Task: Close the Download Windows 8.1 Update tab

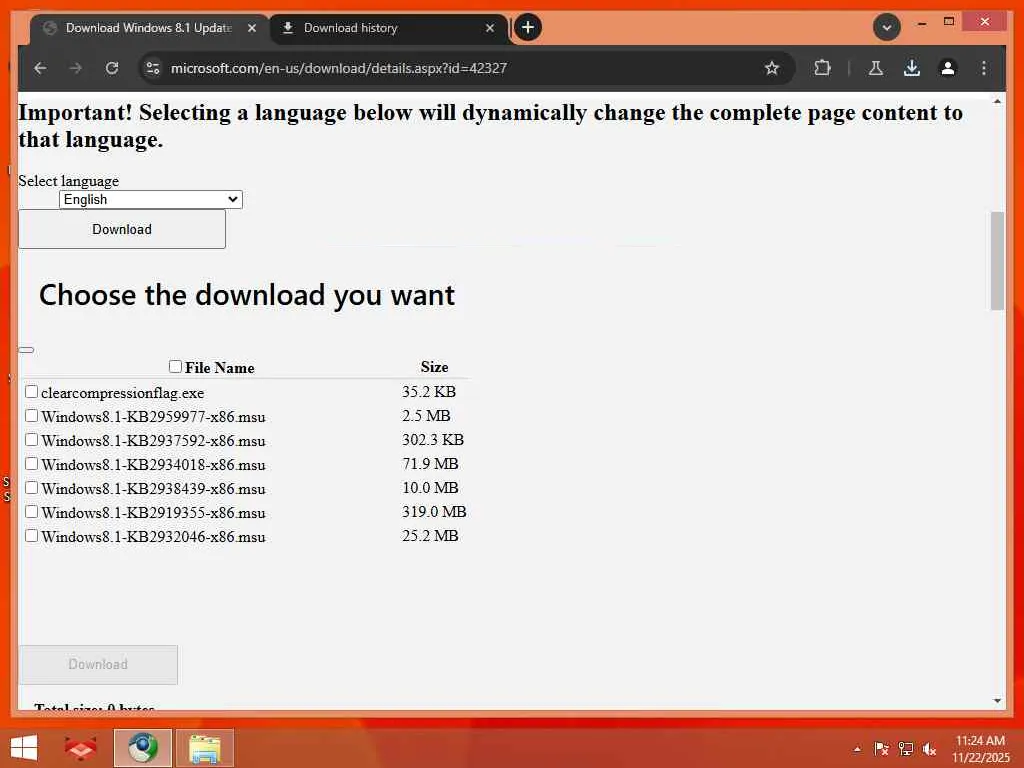Action: point(252,28)
